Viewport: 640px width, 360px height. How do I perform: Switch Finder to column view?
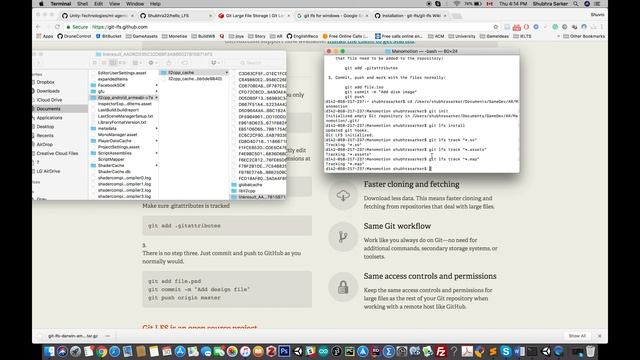point(113,63)
